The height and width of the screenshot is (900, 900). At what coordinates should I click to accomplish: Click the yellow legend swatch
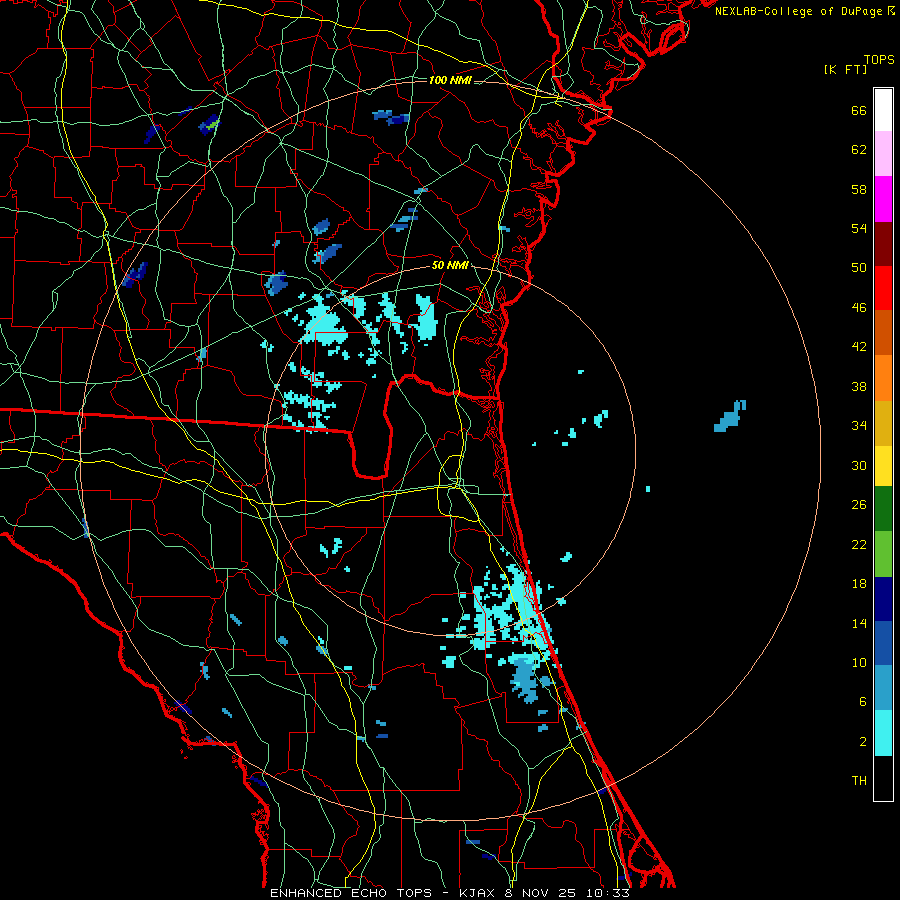coord(883,466)
